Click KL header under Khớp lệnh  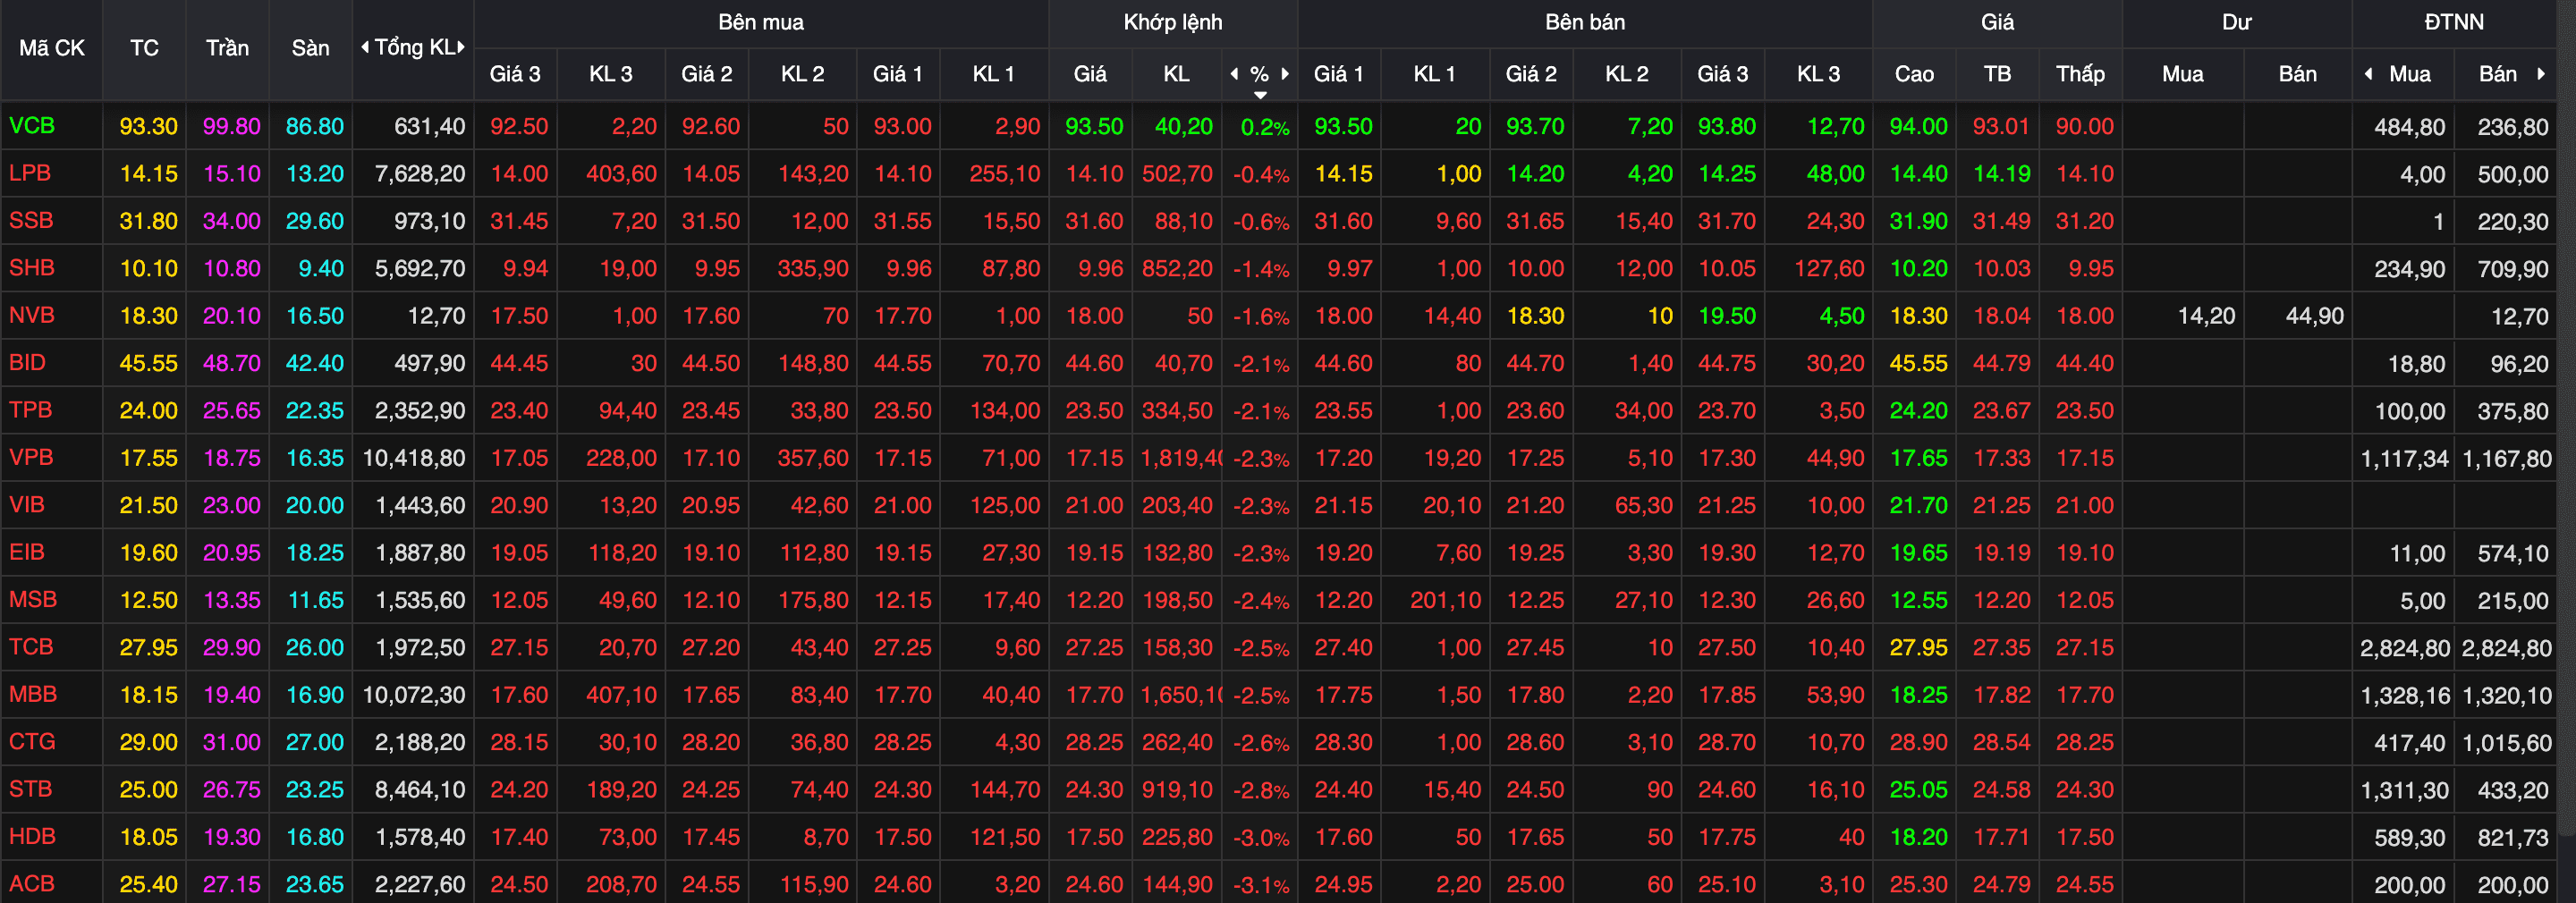1176,74
